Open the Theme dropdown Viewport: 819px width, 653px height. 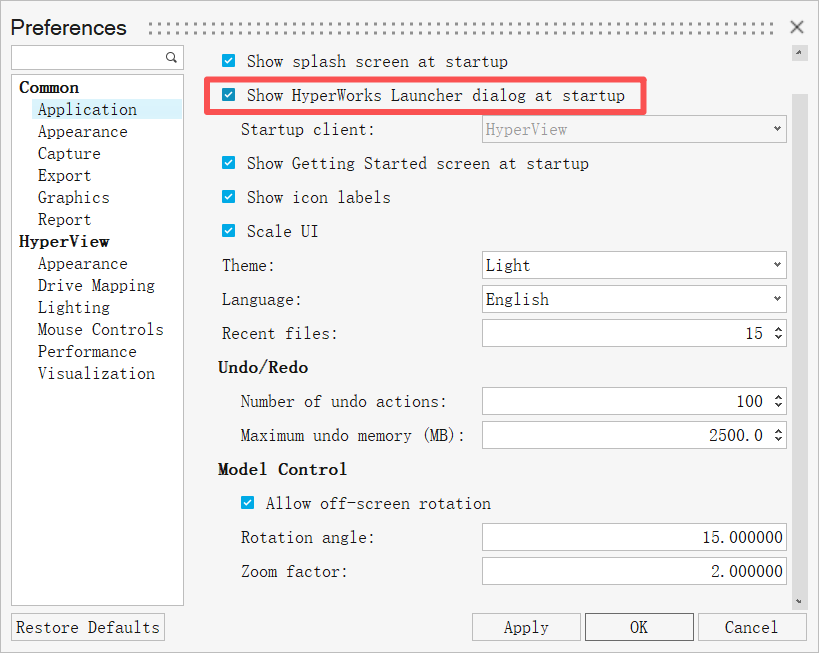coord(634,265)
